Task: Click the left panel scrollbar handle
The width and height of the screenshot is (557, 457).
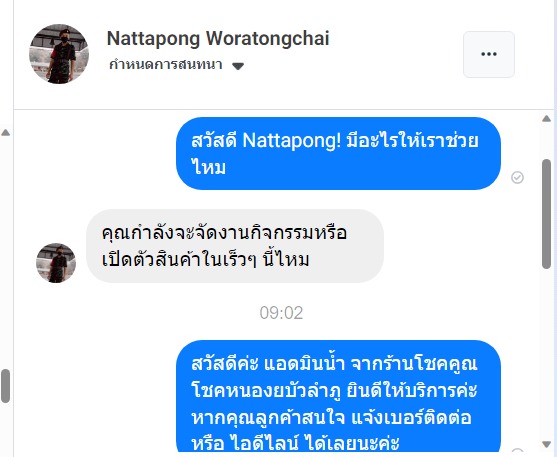Action: pyautogui.click(x=5, y=386)
